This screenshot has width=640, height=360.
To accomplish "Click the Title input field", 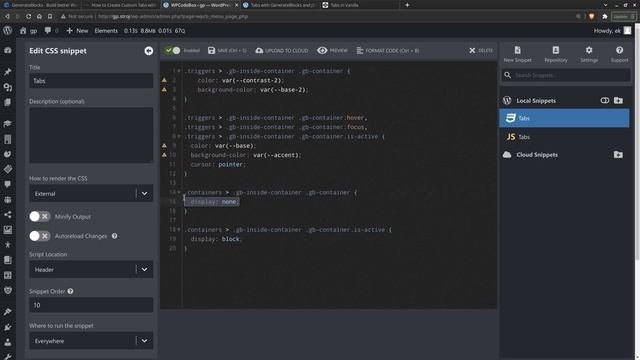I will (x=91, y=81).
